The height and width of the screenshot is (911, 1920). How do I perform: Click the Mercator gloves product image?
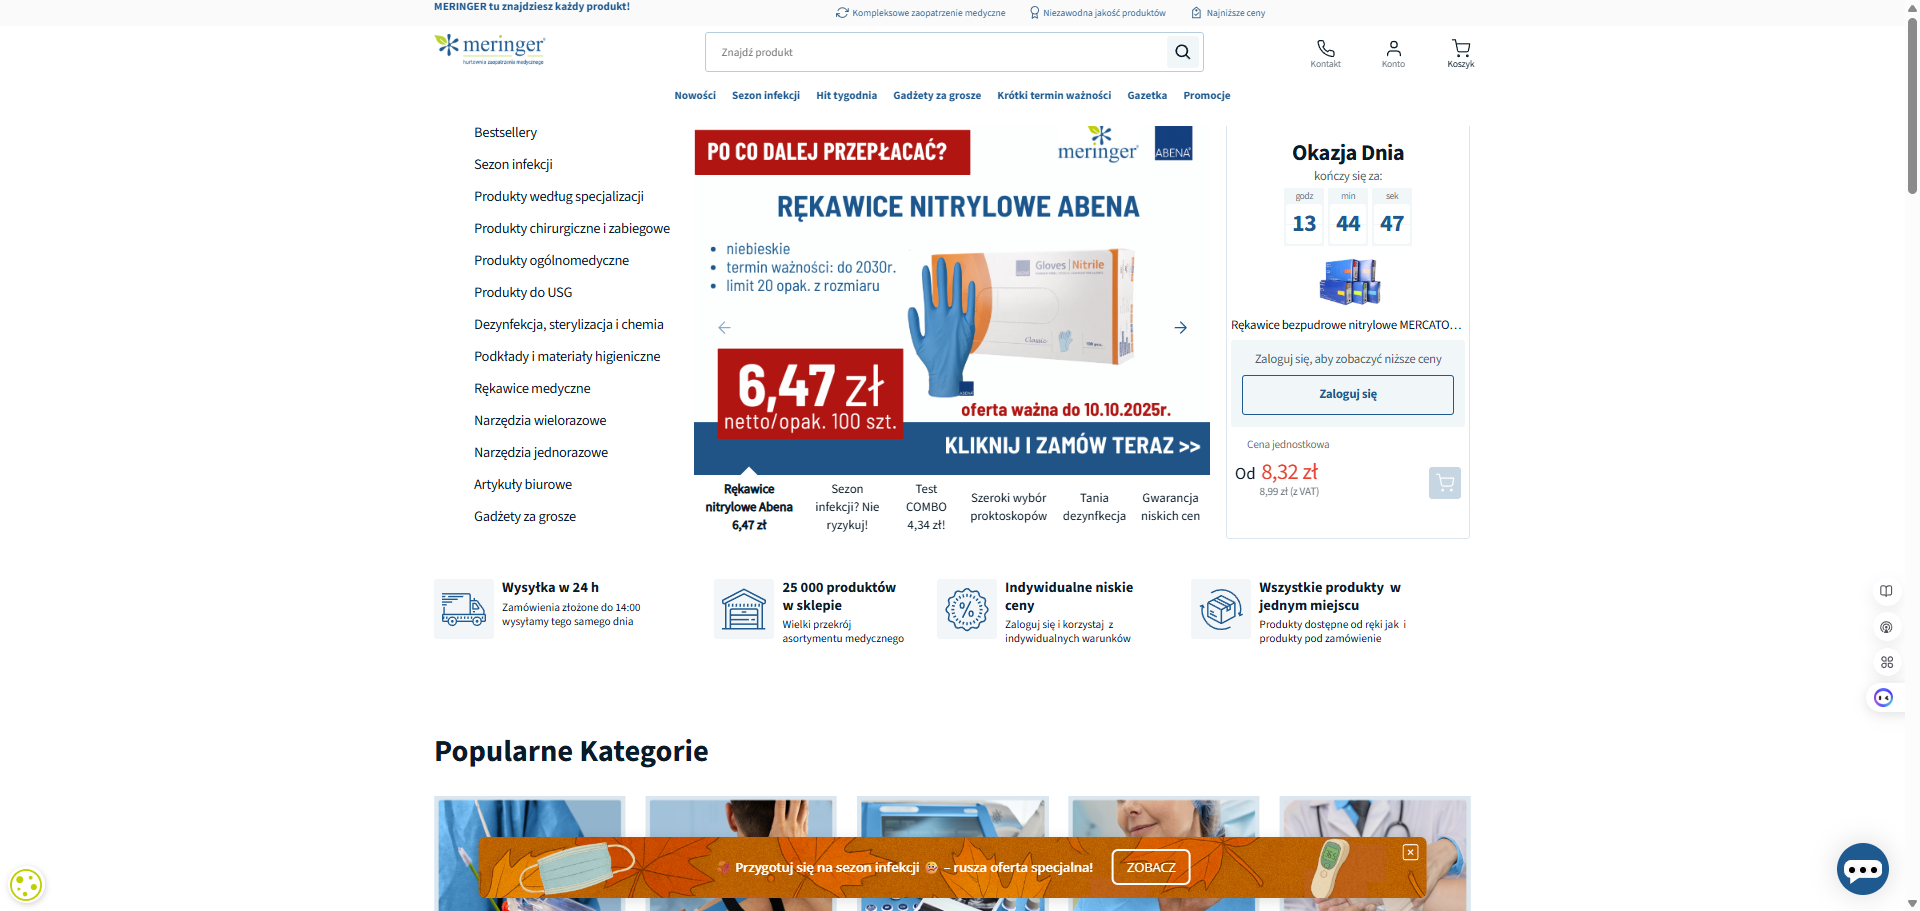pyautogui.click(x=1349, y=281)
